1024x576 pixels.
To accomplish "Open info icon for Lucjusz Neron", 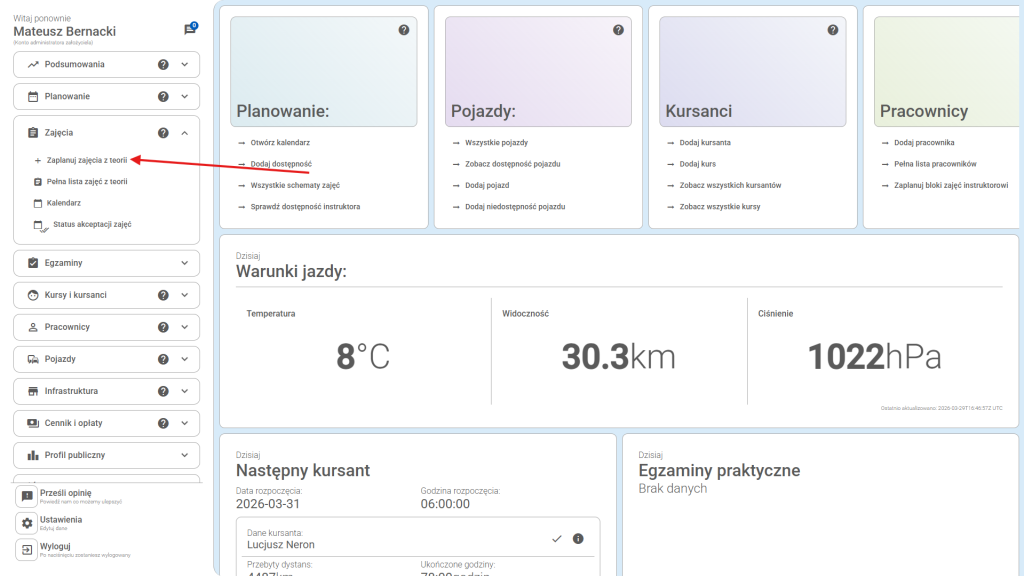I will click(x=578, y=539).
